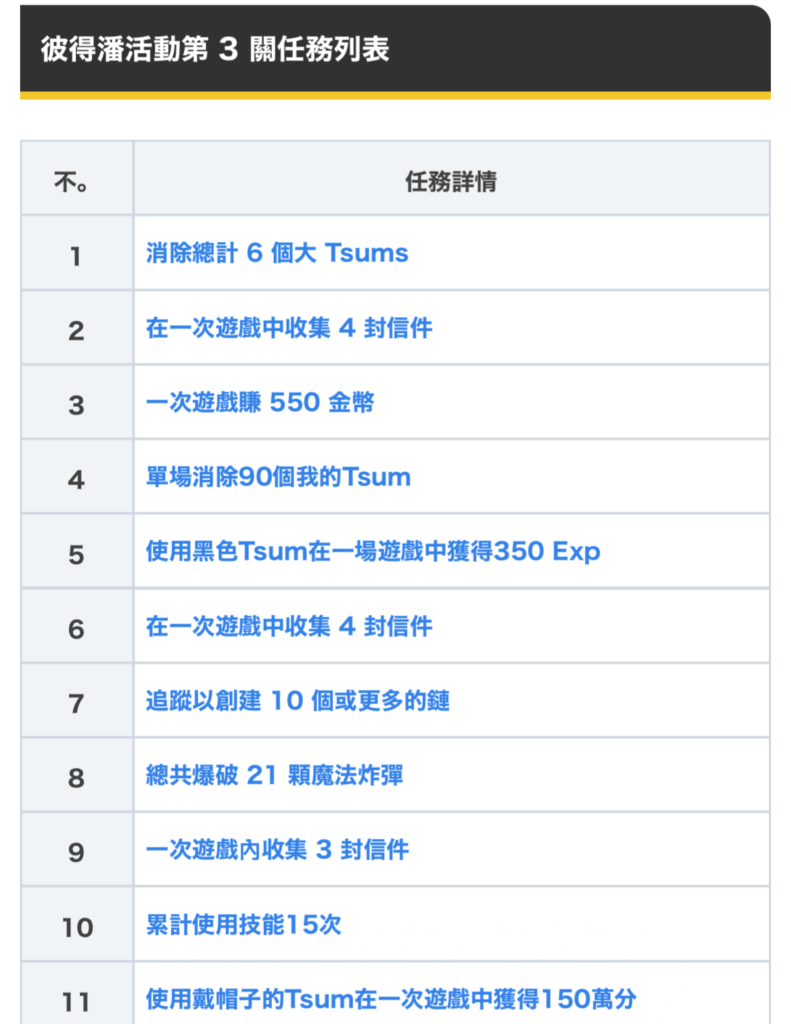Click the 任務詳情 column header
The height and width of the screenshot is (1024, 791).
tap(451, 181)
